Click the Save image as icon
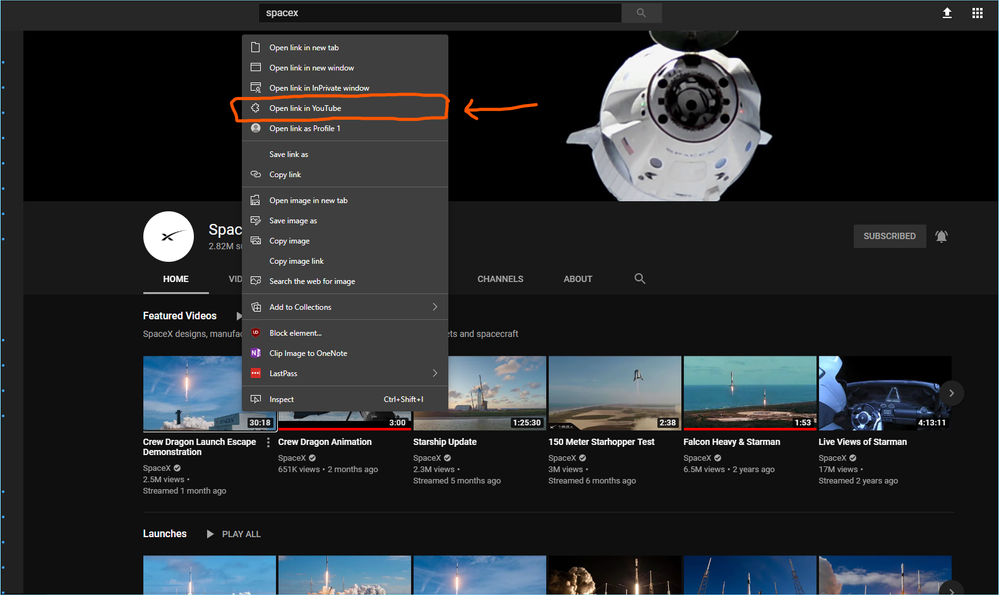 [255, 220]
